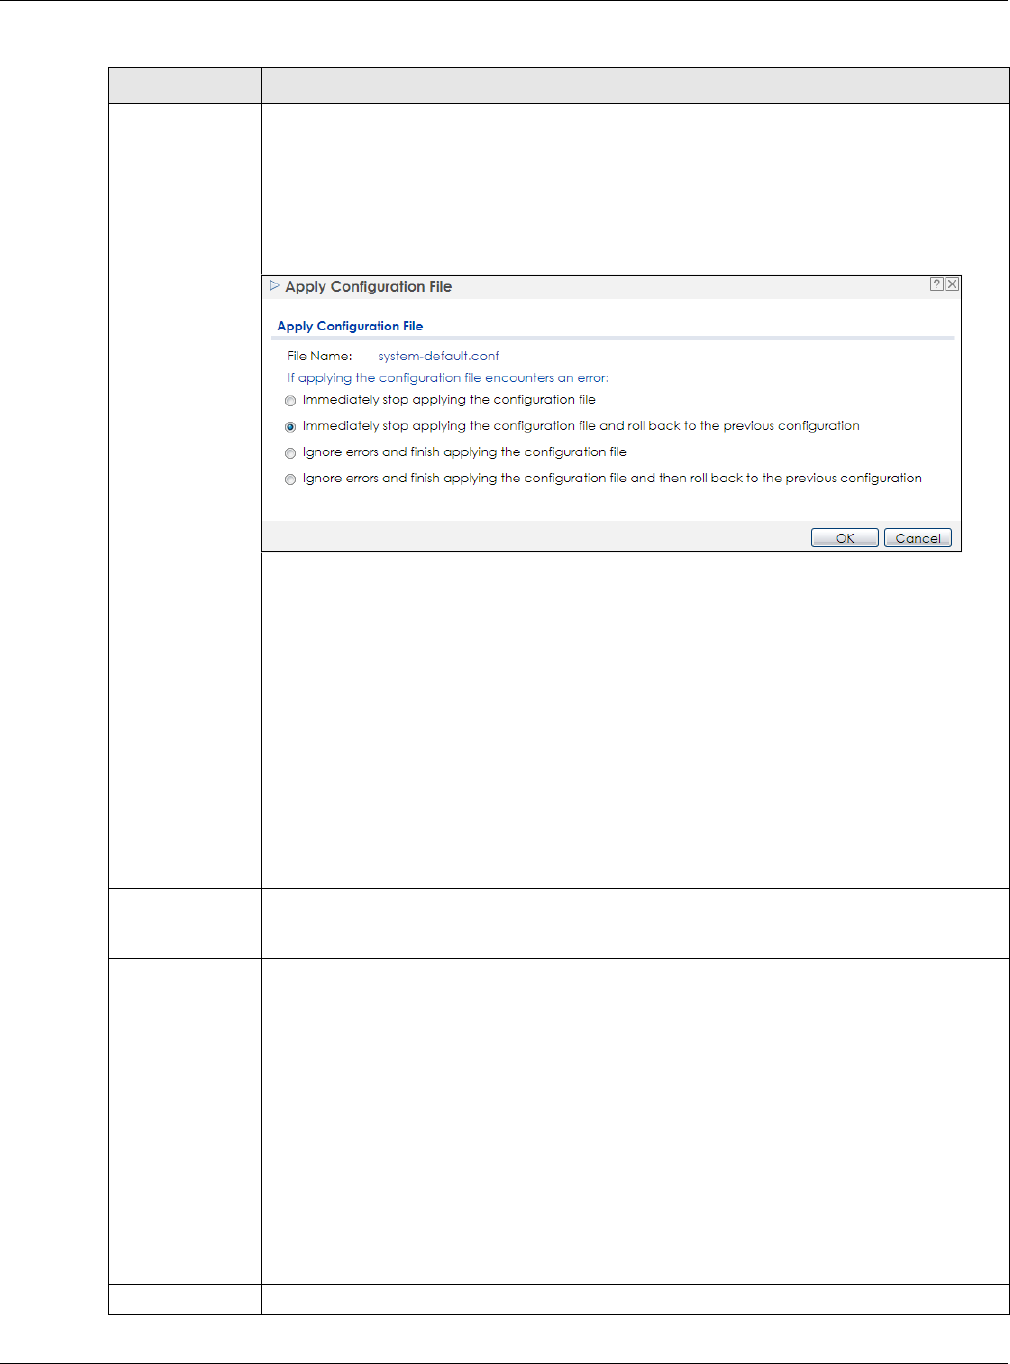This screenshot has width=1010, height=1364.
Task: Click the OK button
Action: (845, 538)
